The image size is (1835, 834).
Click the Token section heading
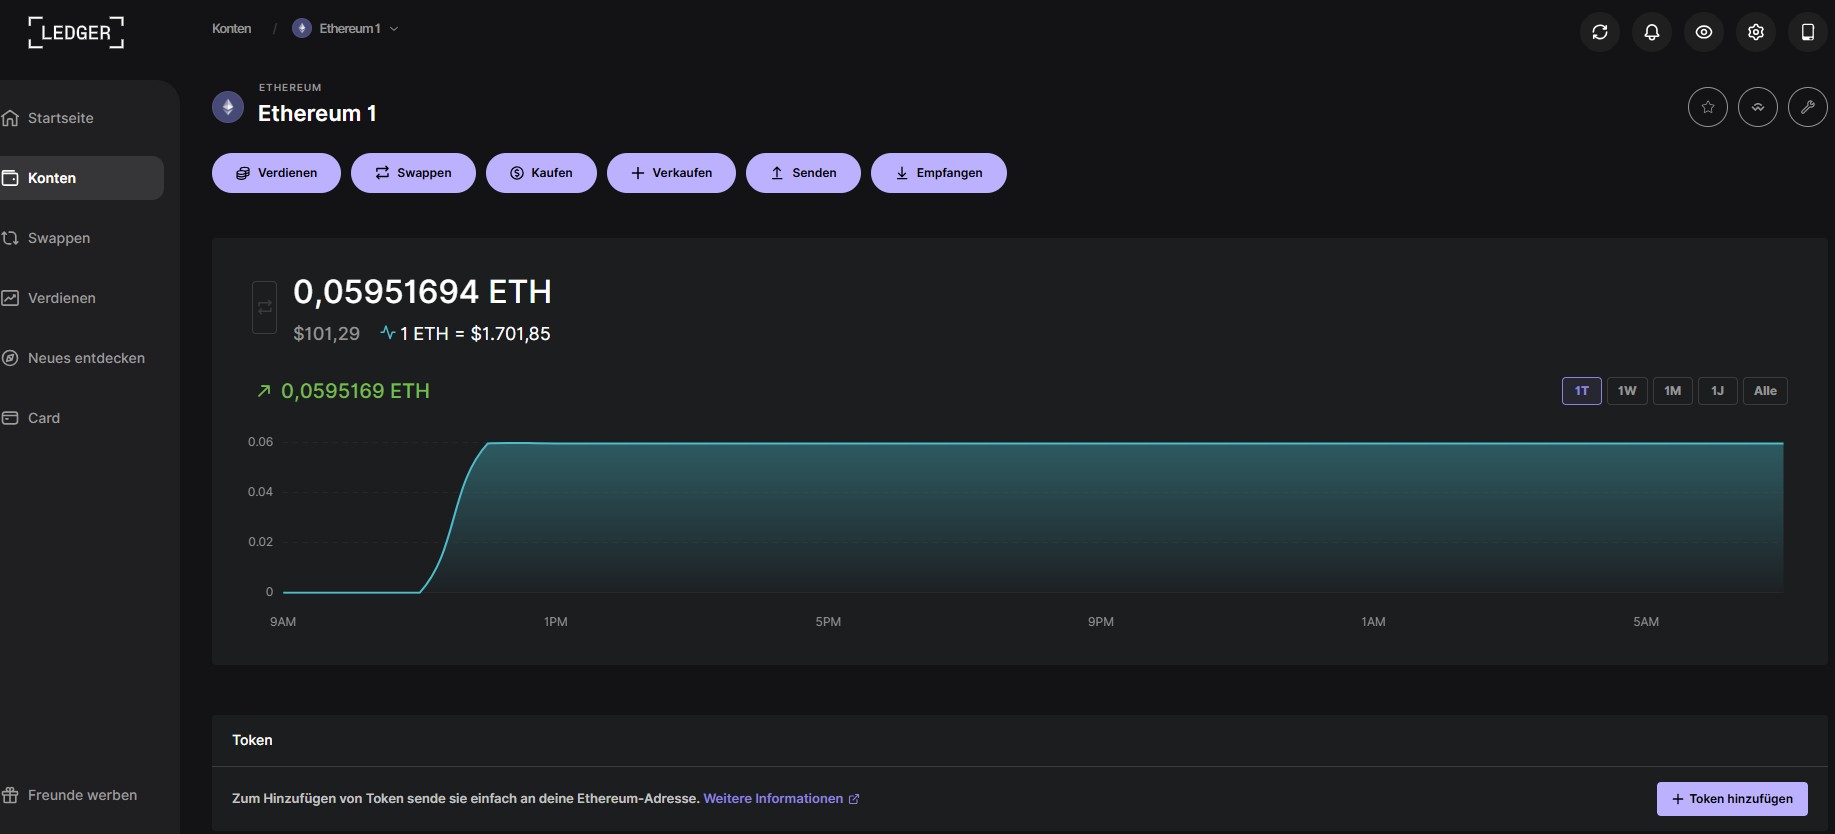point(252,740)
